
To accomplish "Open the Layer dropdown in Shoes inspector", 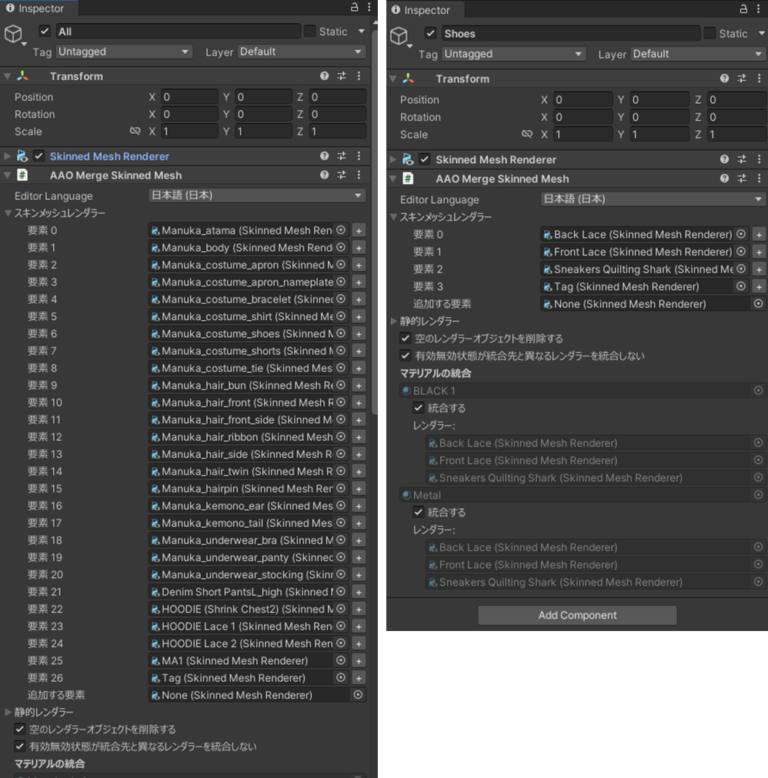I will point(696,54).
